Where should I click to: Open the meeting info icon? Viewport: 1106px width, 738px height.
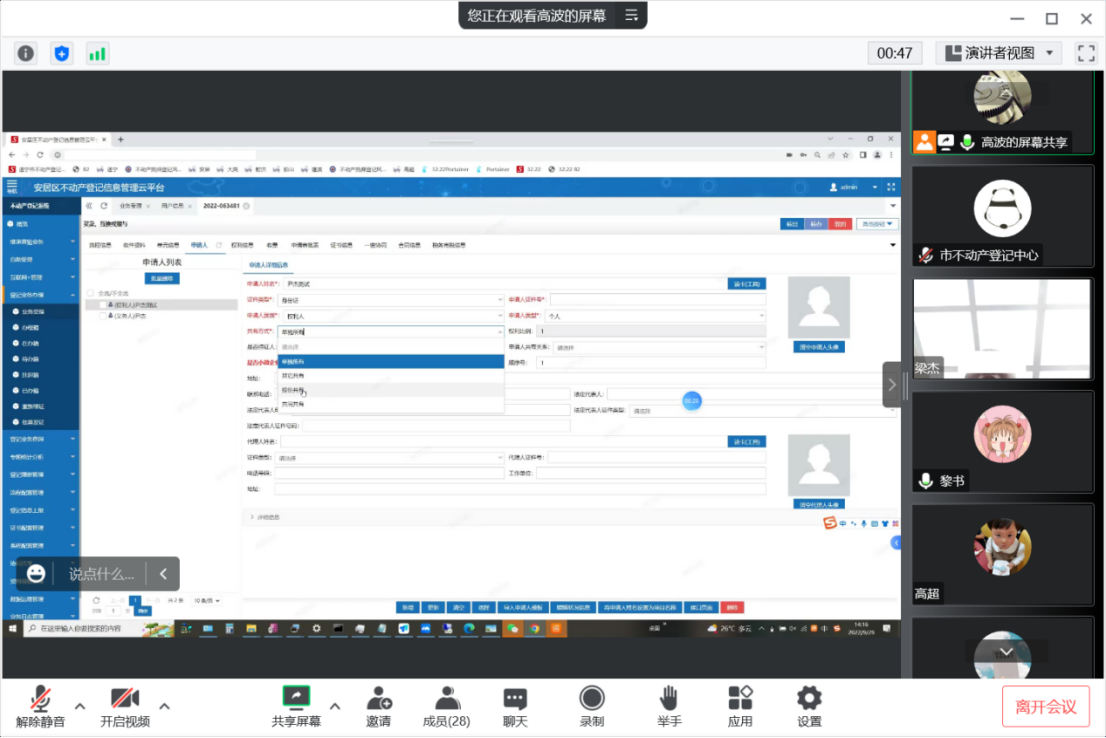[26, 53]
